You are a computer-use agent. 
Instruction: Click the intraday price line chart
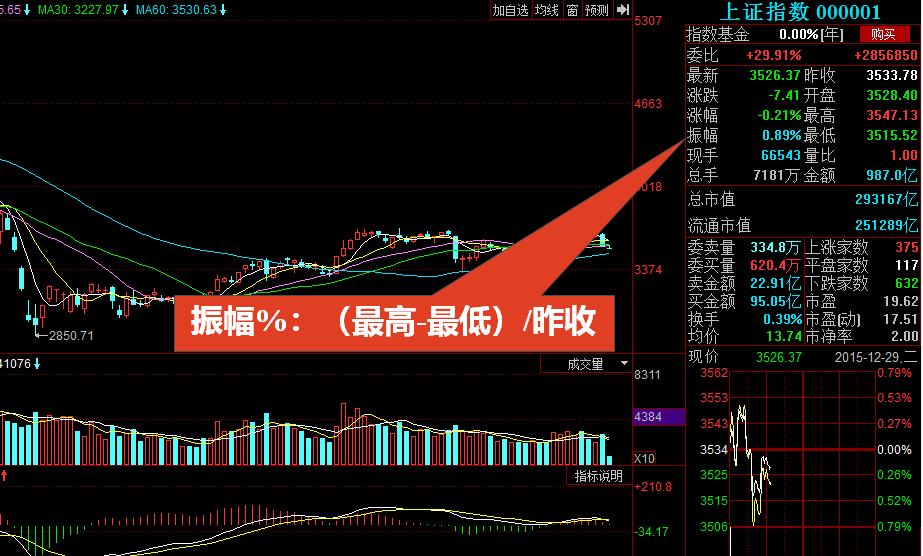750,465
